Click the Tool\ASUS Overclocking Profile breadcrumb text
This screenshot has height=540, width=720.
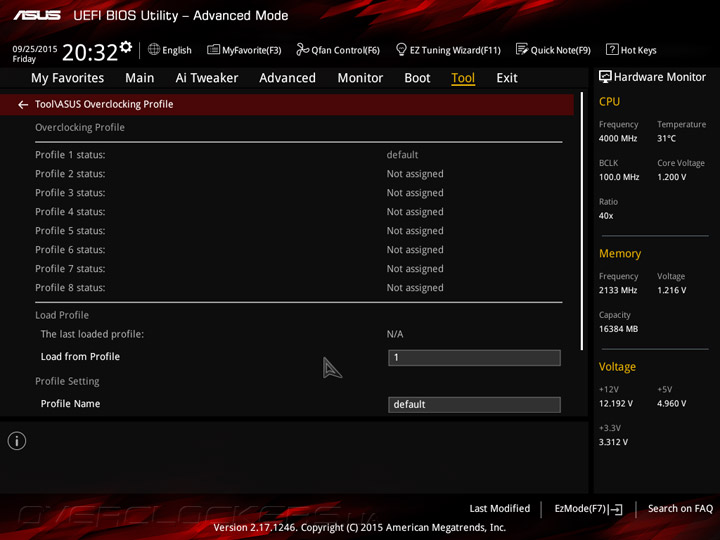click(104, 104)
